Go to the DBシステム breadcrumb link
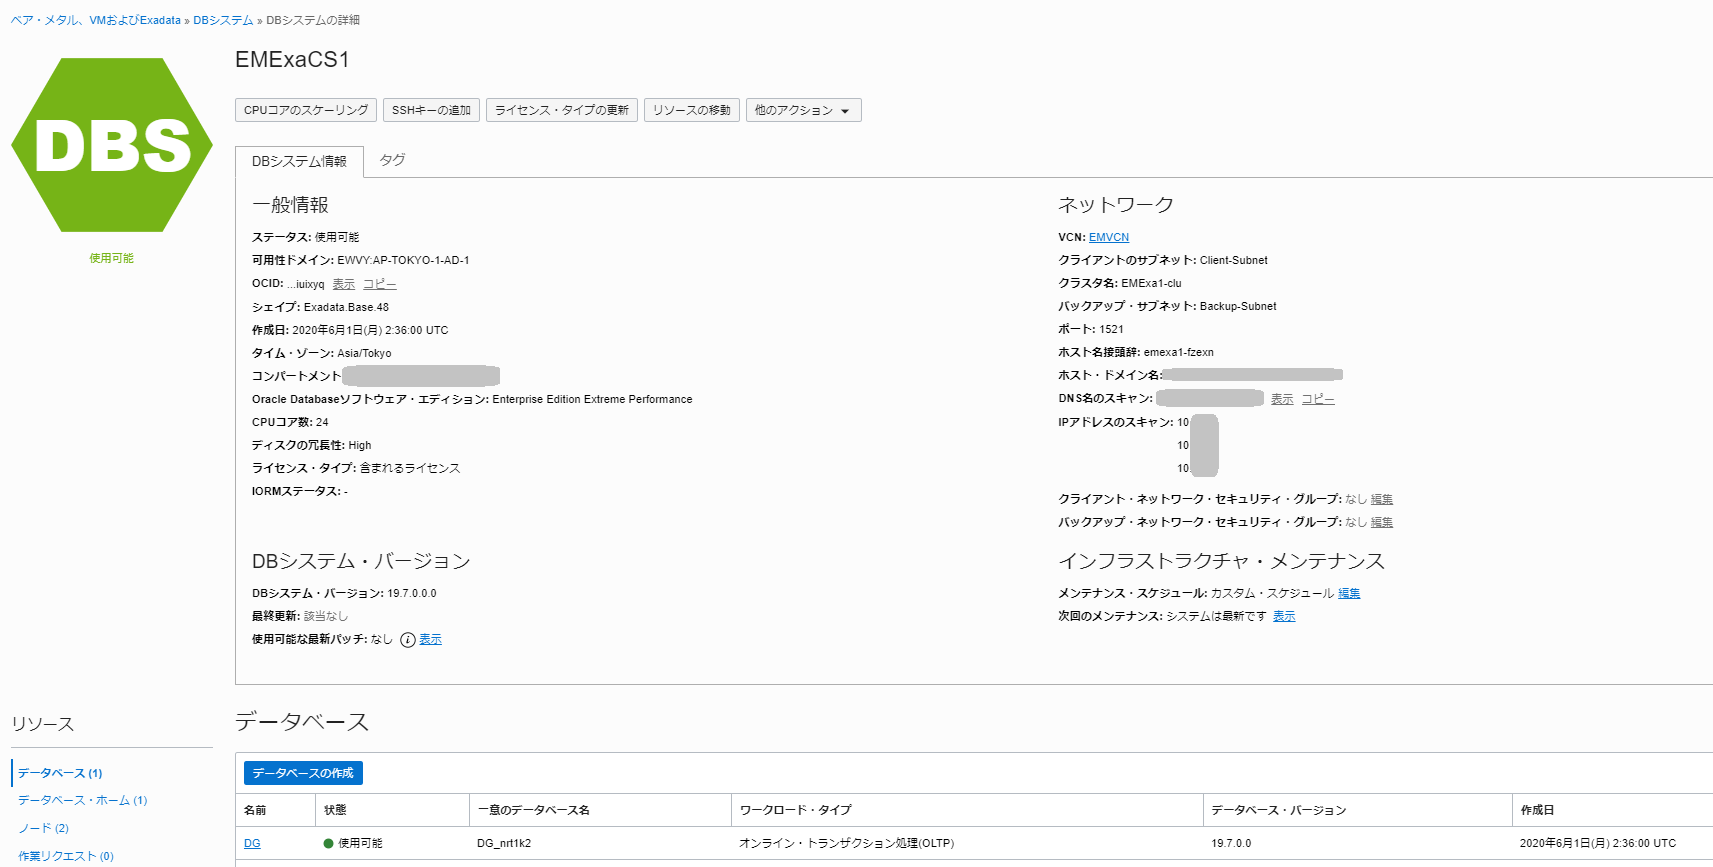This screenshot has height=867, width=1713. 223,20
